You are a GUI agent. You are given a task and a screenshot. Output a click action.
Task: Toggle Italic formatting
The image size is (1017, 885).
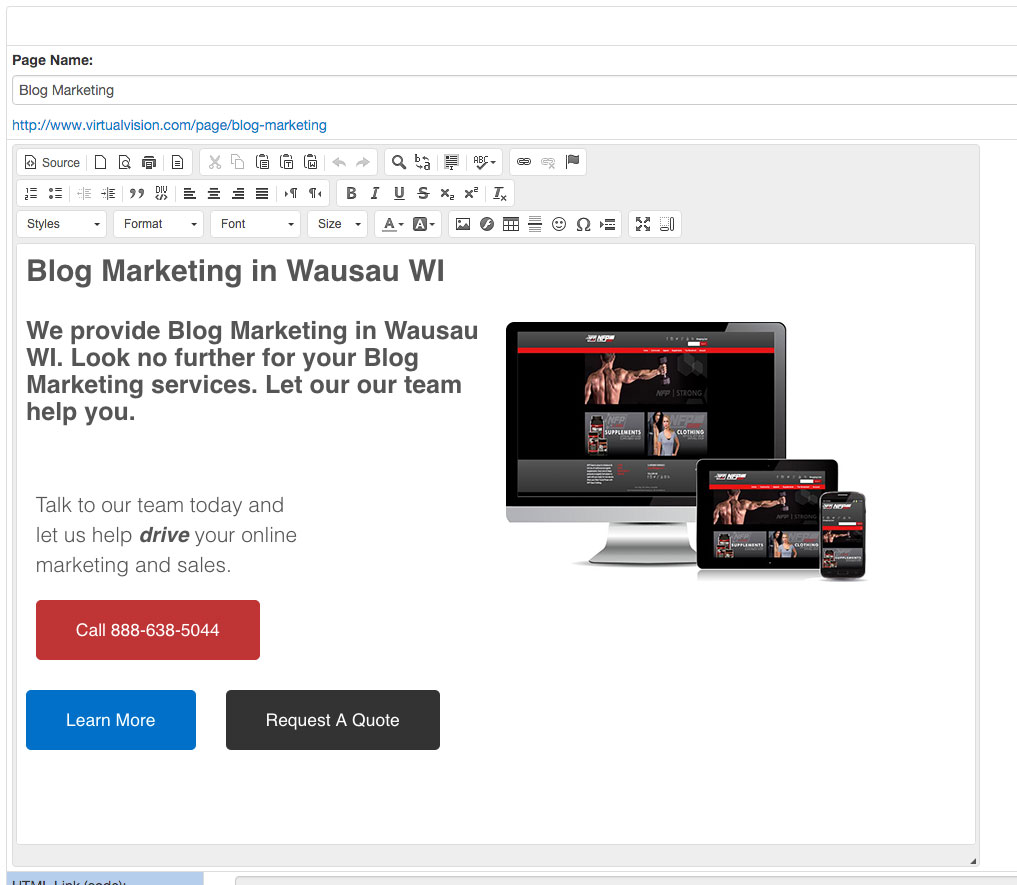375,193
